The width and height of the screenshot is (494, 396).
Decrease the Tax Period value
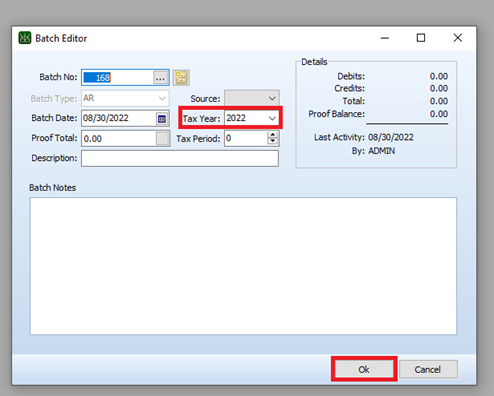(273, 141)
